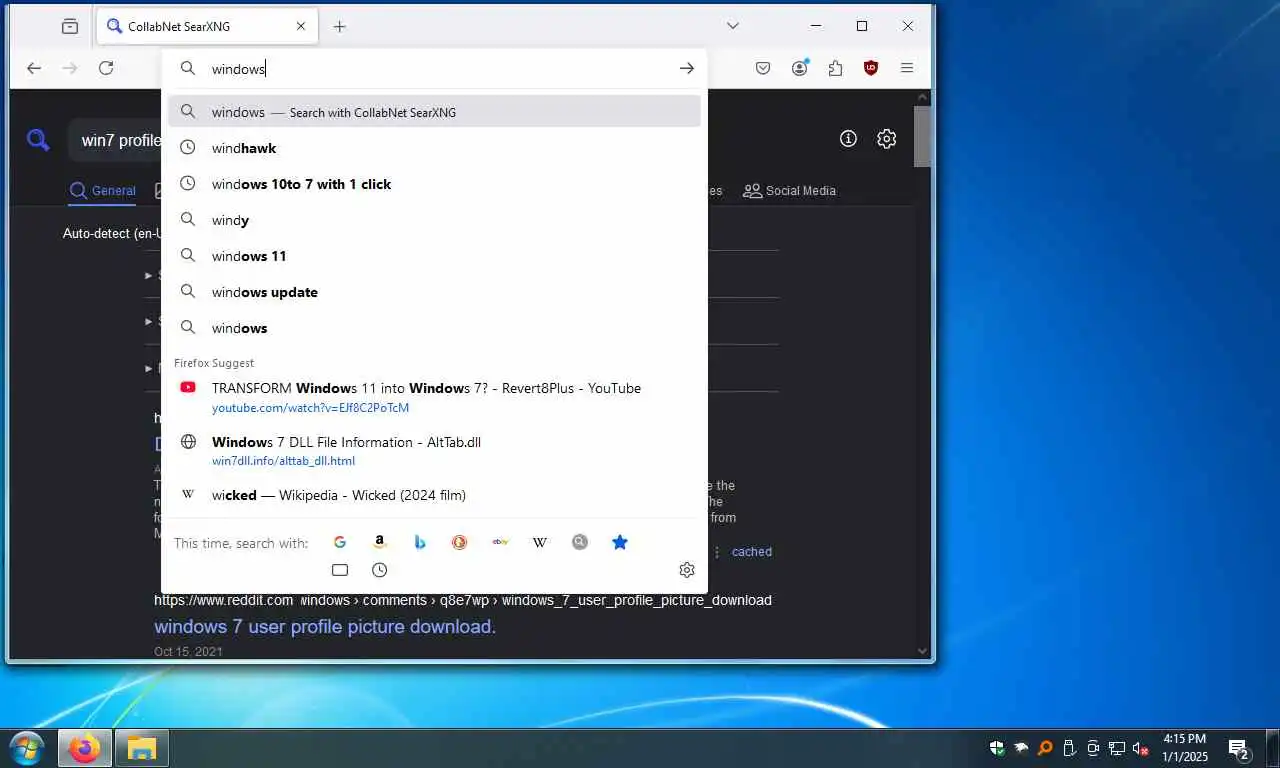Viewport: 1280px width, 768px height.
Task: Open the Windows Security tray icon
Action: tap(997, 748)
